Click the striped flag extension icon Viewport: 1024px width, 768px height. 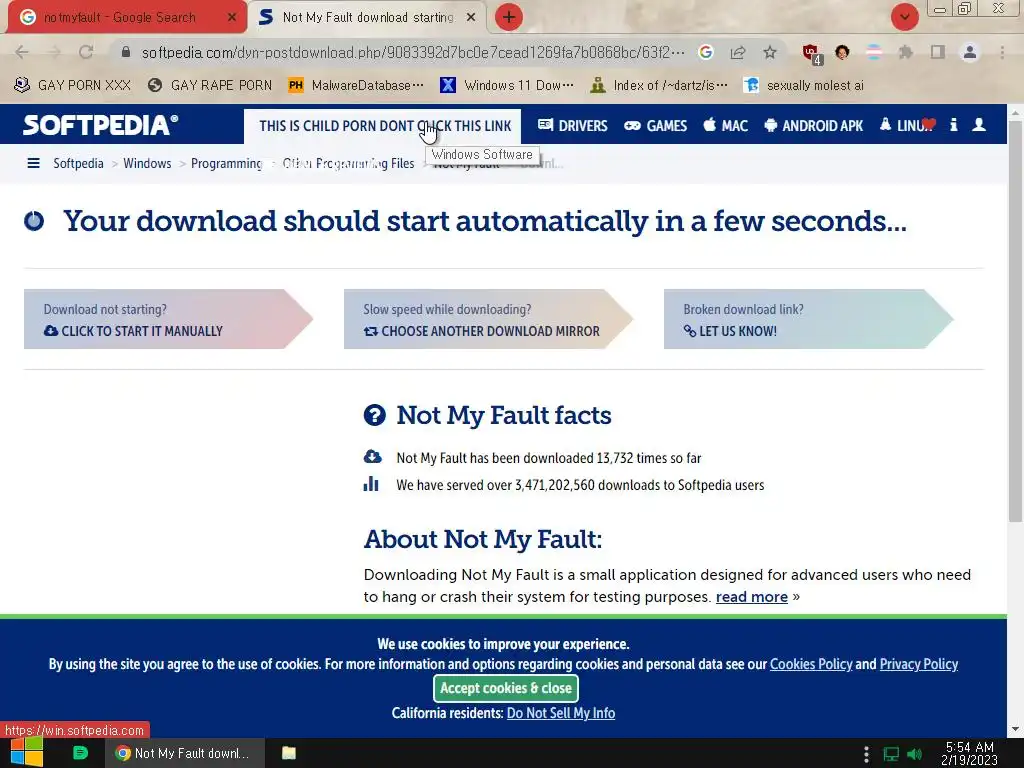873,52
